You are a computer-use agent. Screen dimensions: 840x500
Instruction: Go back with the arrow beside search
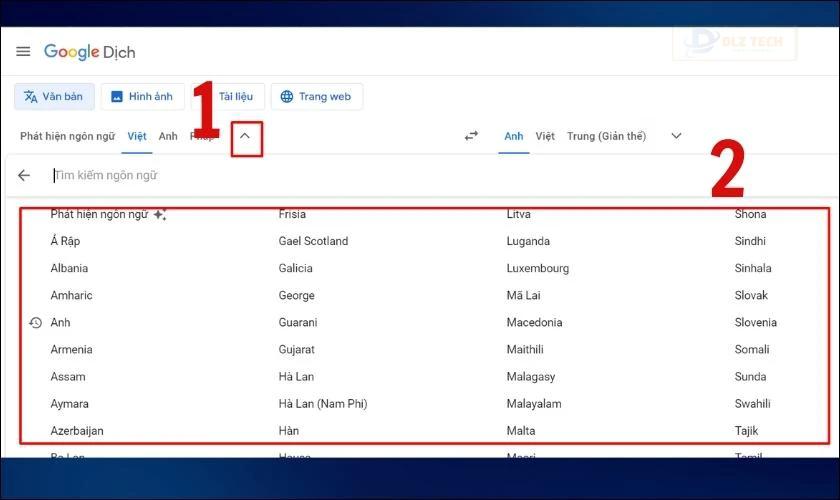24,175
